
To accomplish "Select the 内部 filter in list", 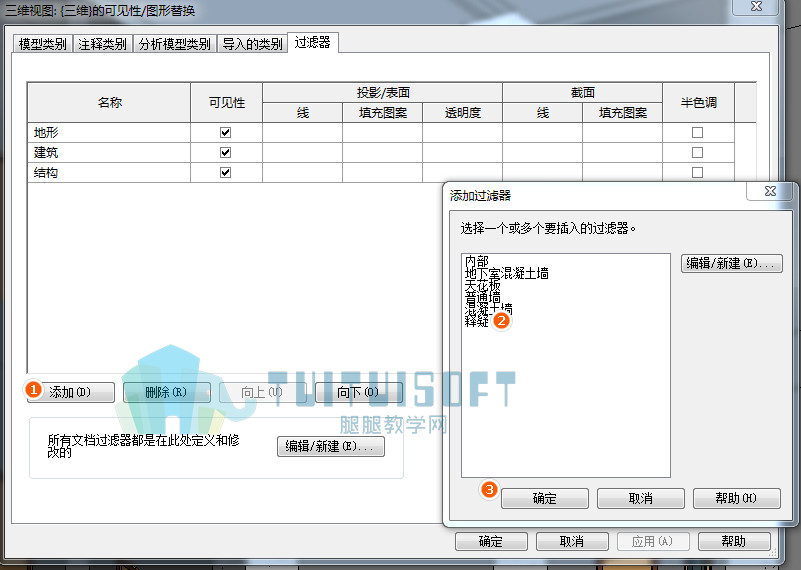I will click(x=477, y=261).
